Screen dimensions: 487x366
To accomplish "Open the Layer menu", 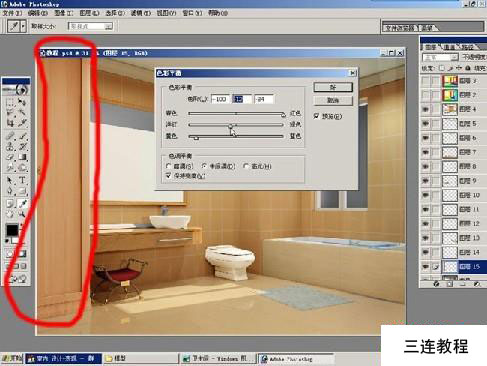I will coord(89,13).
